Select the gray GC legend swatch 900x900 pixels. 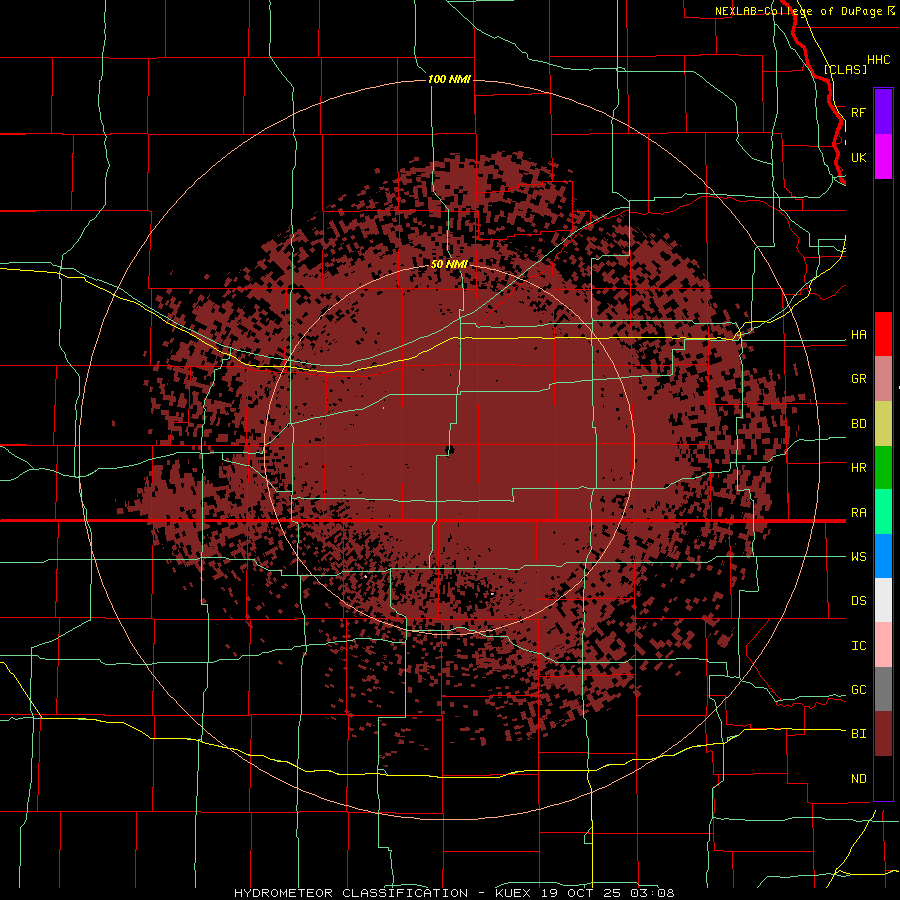[883, 689]
